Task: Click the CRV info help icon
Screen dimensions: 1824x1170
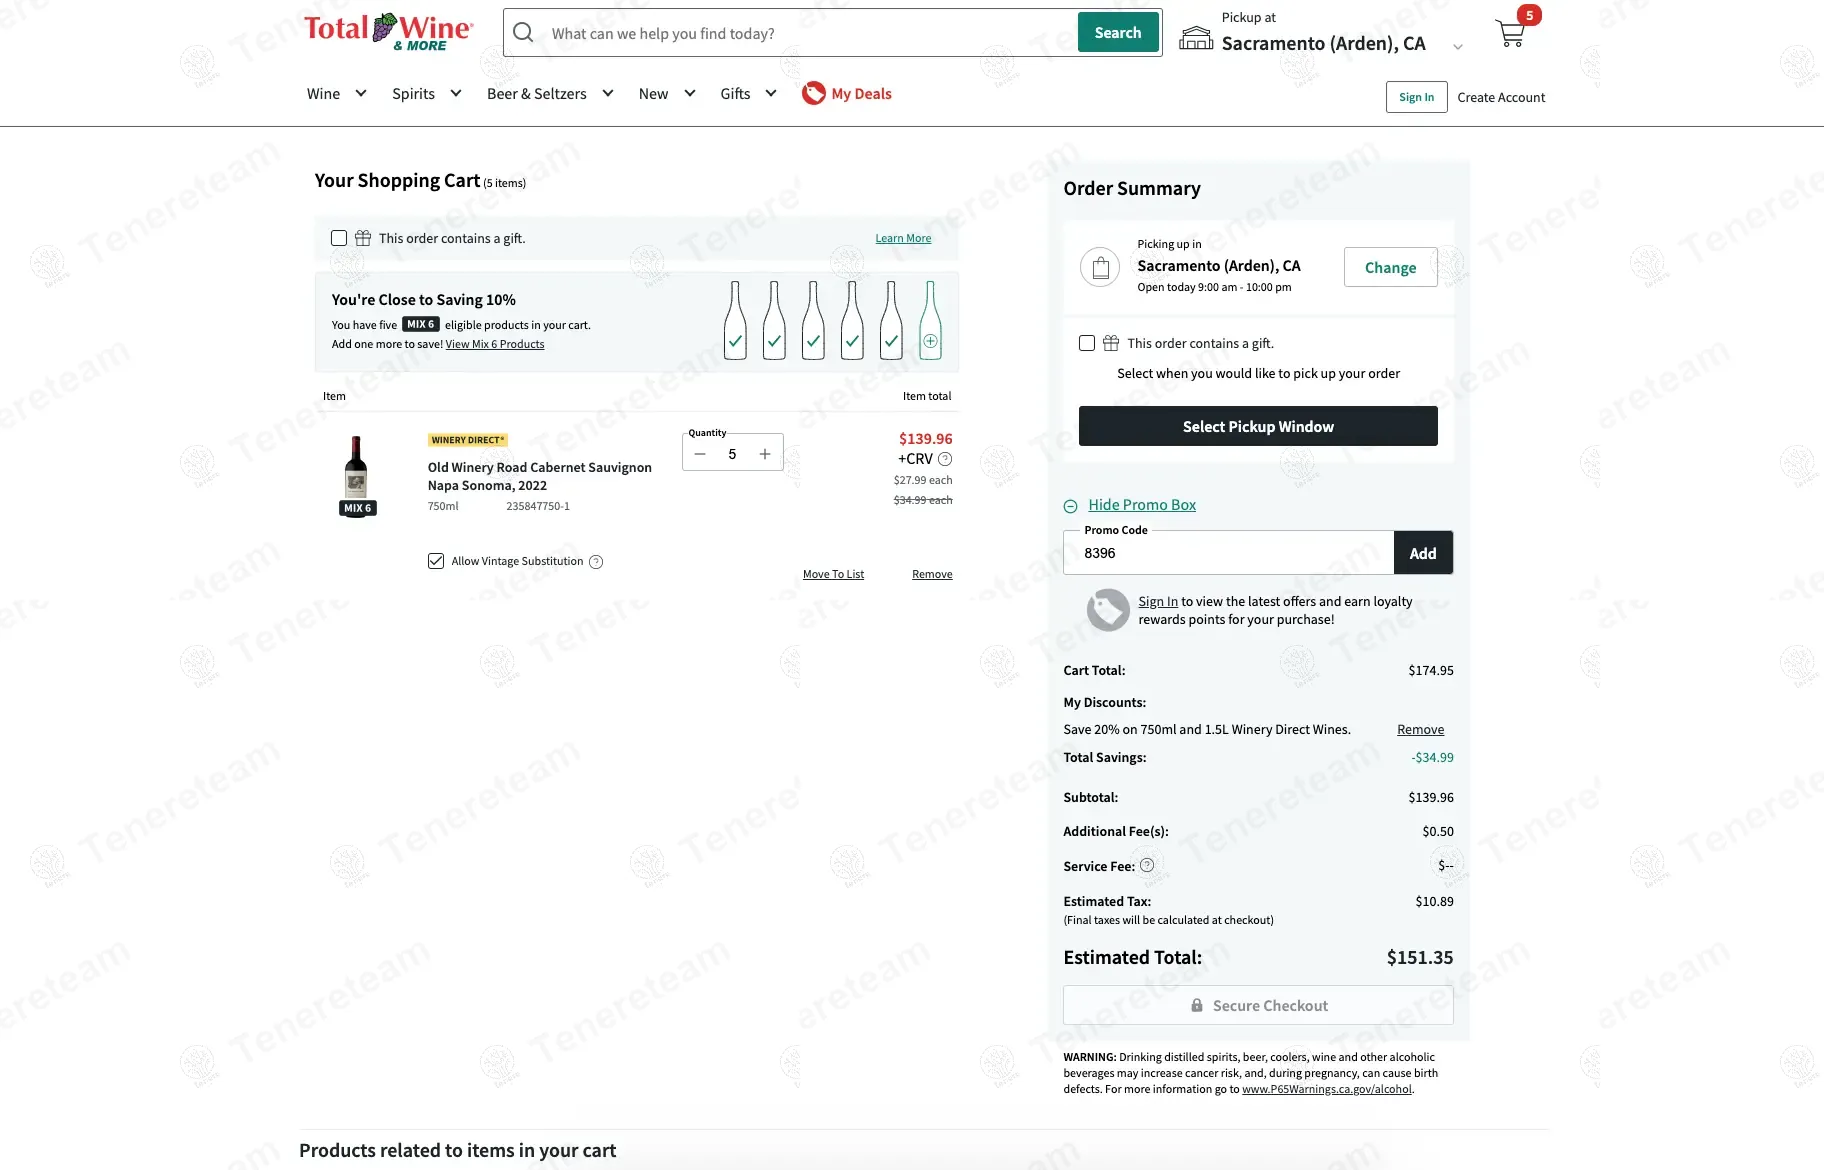Action: coord(945,459)
